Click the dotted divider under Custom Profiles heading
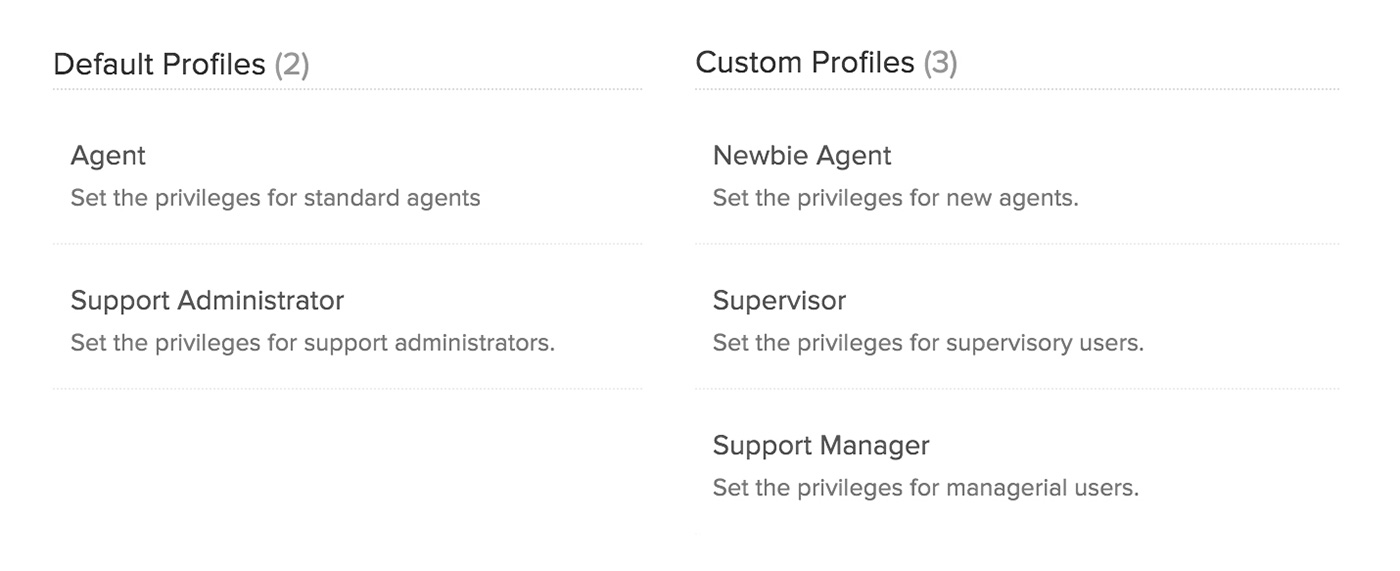Screen dimensions: 1400x571 coord(1016,90)
